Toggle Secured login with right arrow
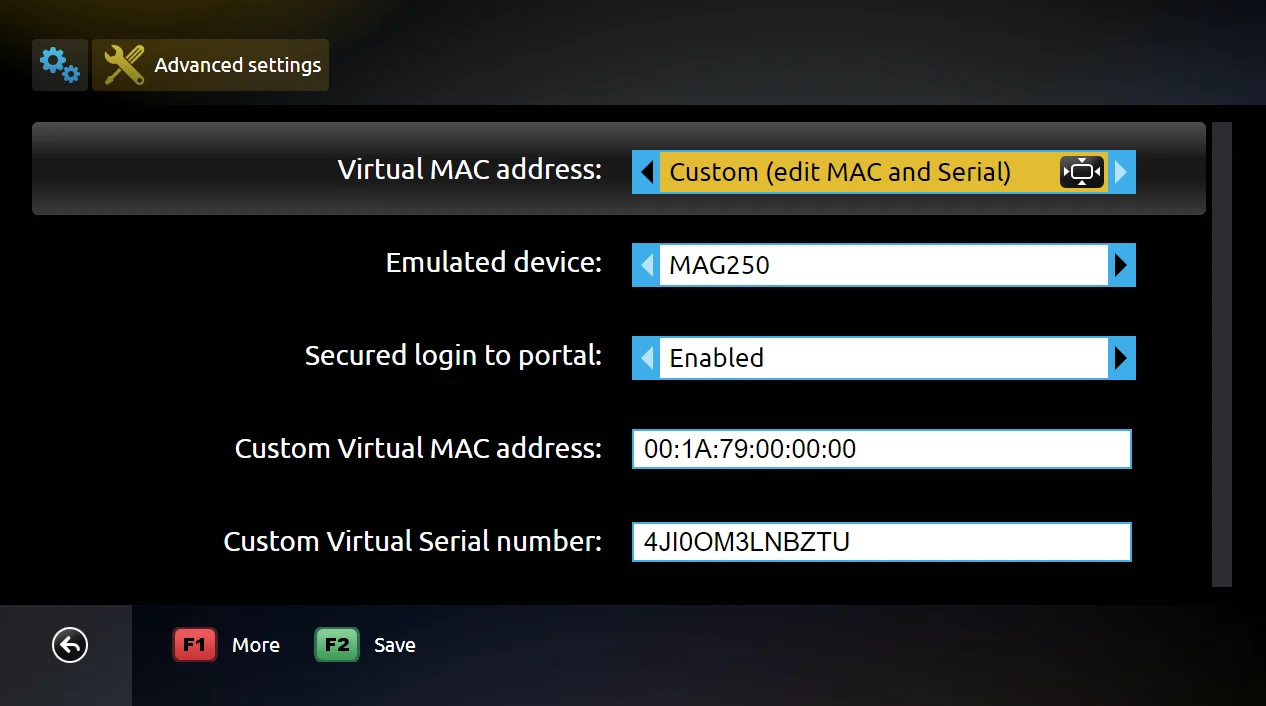Image resolution: width=1266 pixels, height=706 pixels. 1121,358
